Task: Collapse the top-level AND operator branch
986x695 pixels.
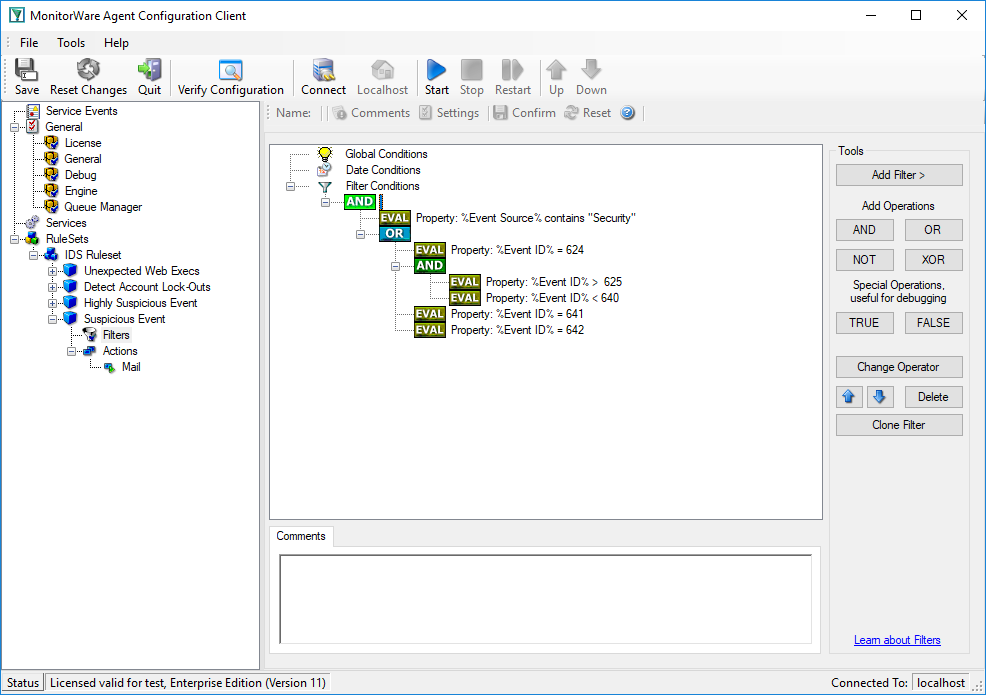Action: (325, 203)
